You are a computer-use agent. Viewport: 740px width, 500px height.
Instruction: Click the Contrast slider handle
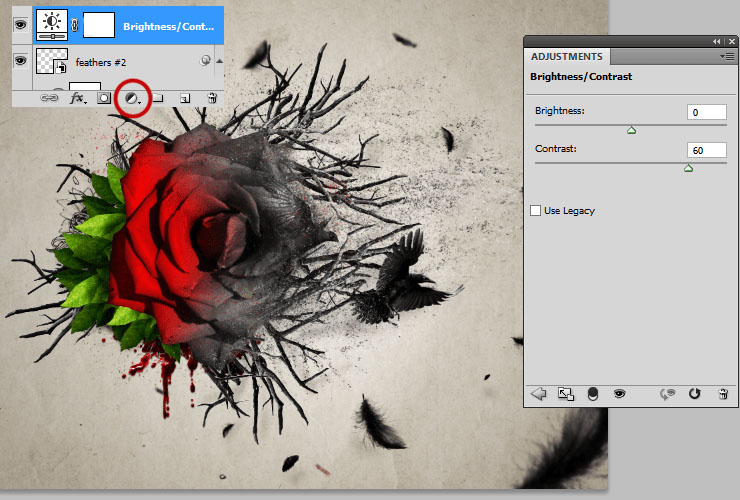point(688,168)
